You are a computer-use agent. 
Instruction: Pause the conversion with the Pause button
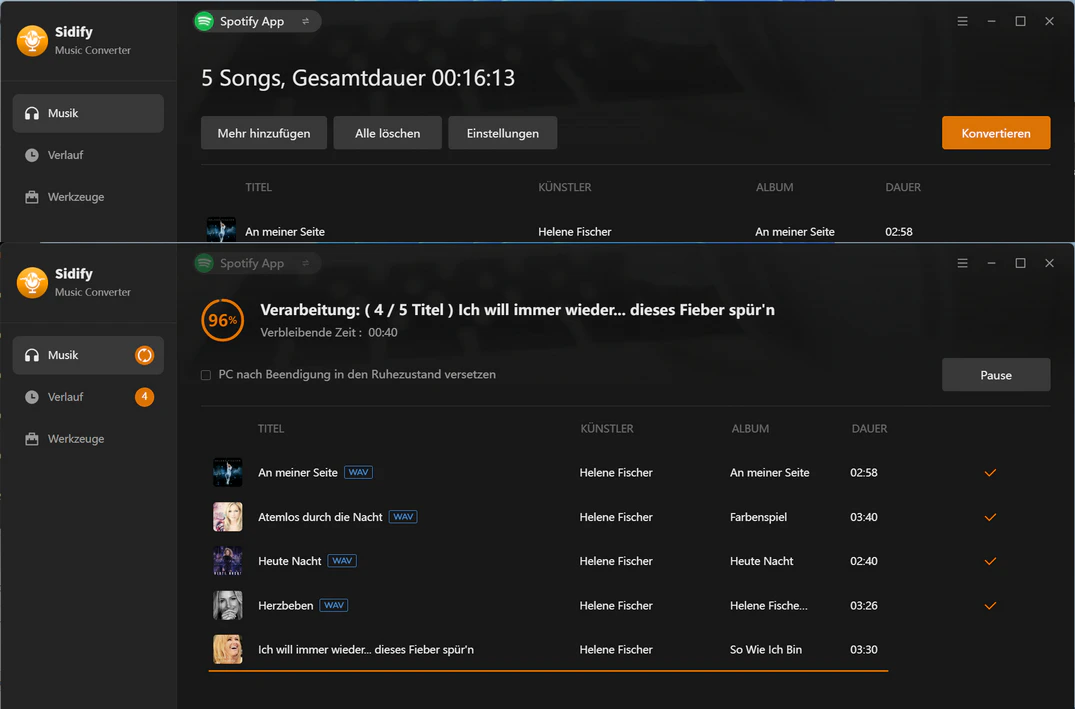coord(996,375)
